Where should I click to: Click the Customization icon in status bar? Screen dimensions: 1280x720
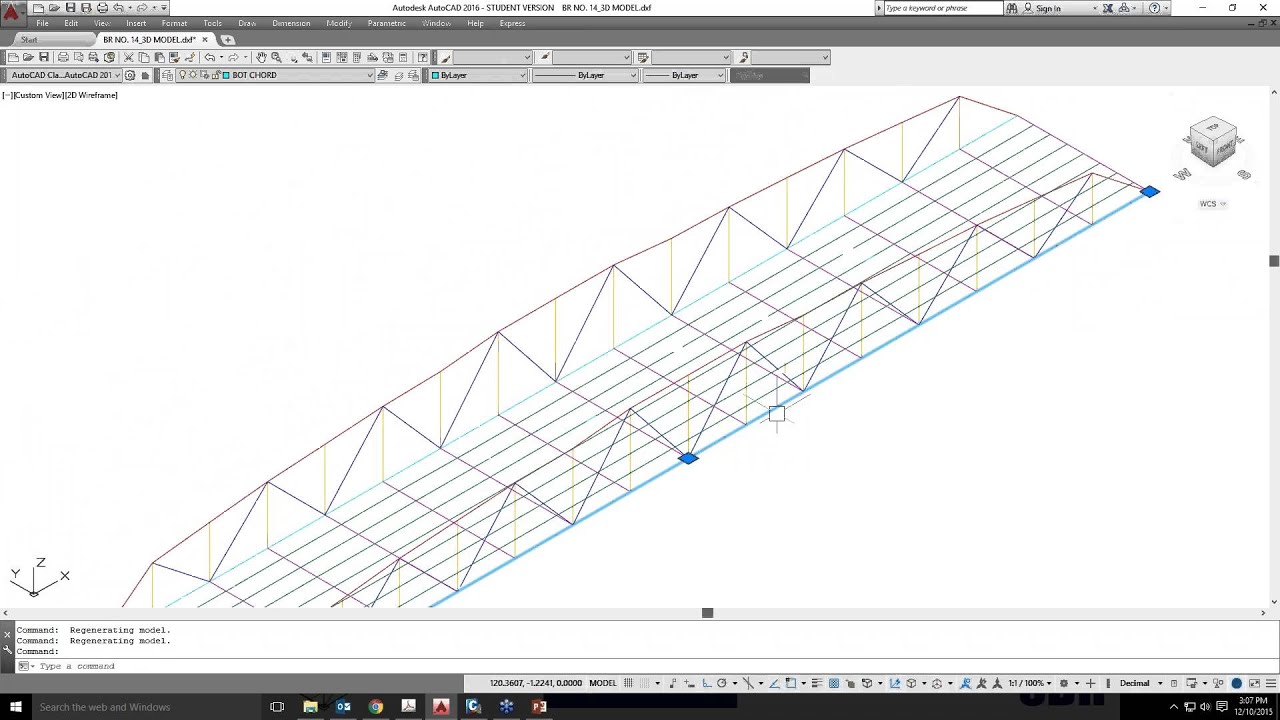coord(1271,683)
